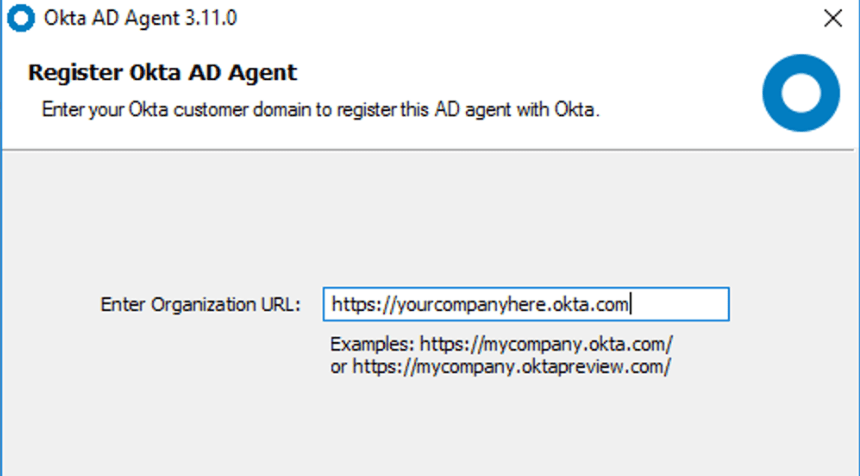The height and width of the screenshot is (476, 860).
Task: Click the "Okta AD Agent 3.11.0" window title
Action: (x=140, y=18)
